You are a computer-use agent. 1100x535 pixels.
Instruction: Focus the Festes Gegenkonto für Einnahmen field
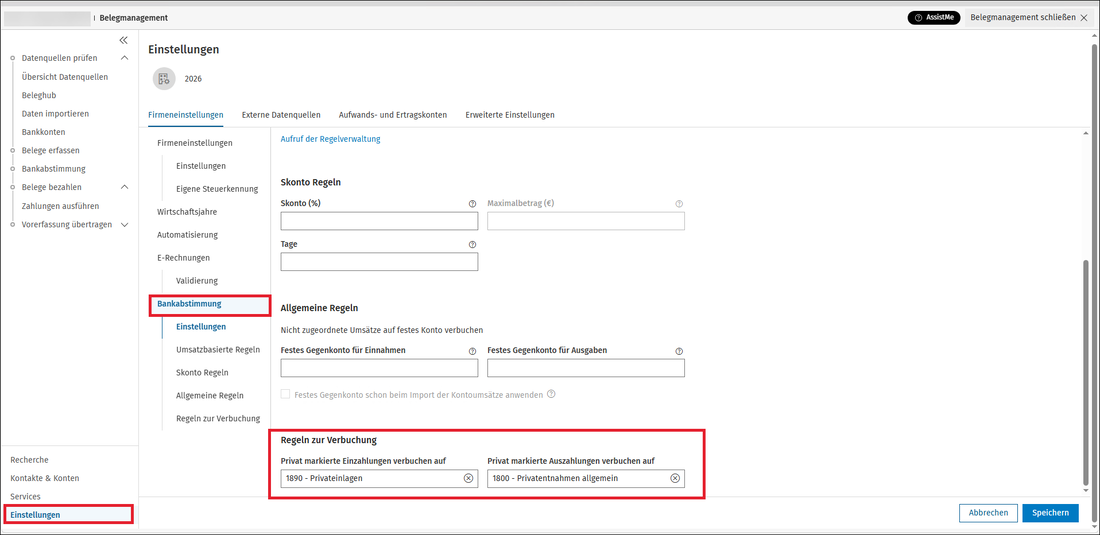tap(380, 368)
